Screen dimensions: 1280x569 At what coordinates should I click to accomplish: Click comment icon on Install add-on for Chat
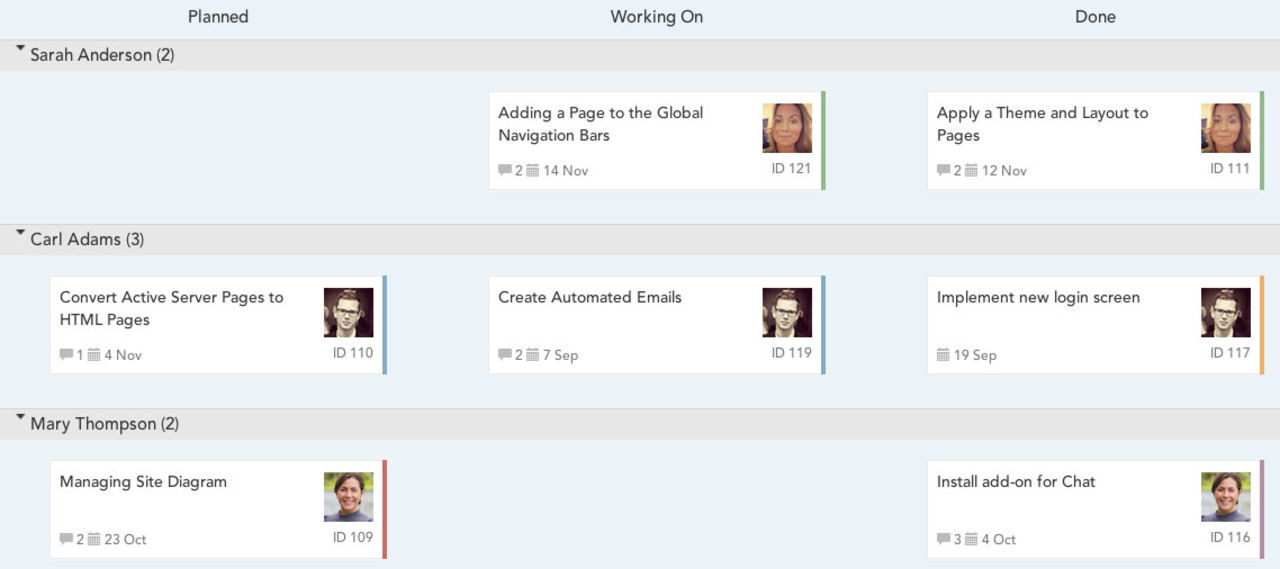point(943,540)
